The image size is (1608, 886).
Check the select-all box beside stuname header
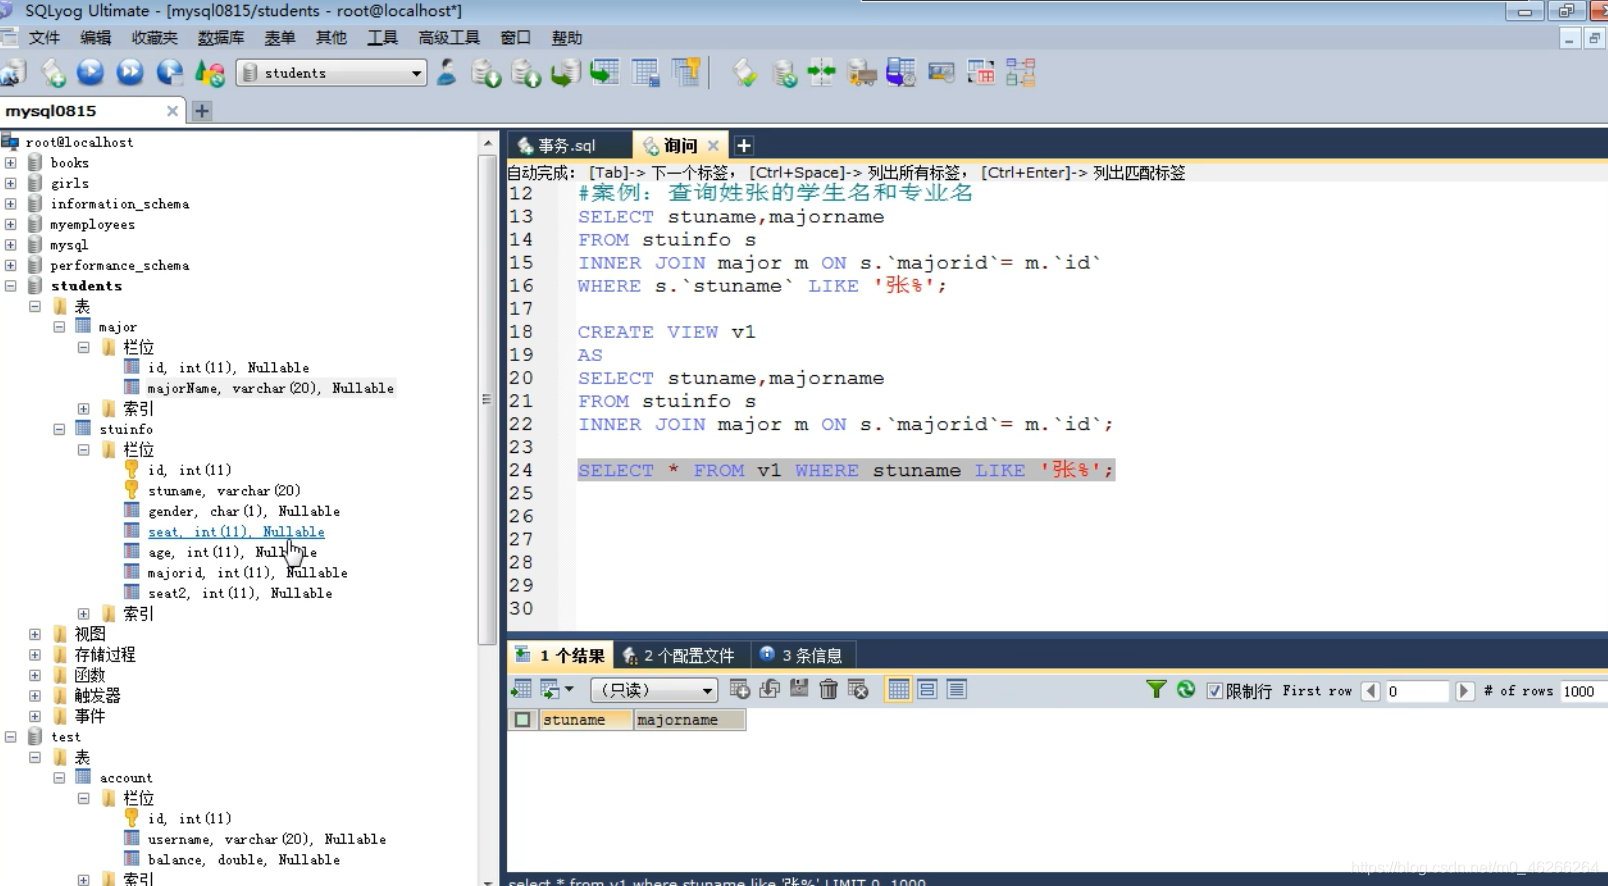pos(522,719)
